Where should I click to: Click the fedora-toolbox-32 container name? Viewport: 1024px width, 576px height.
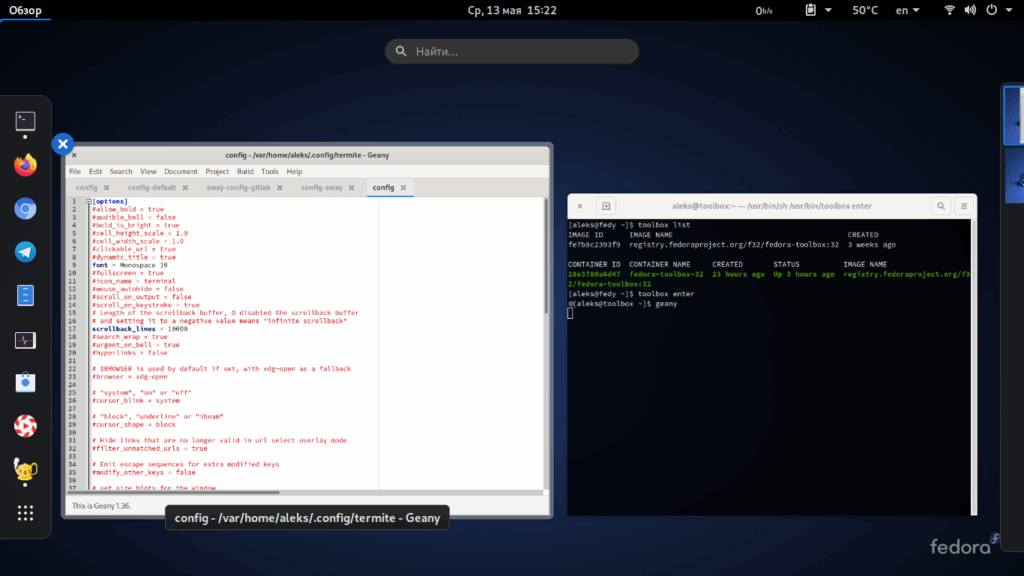666,274
